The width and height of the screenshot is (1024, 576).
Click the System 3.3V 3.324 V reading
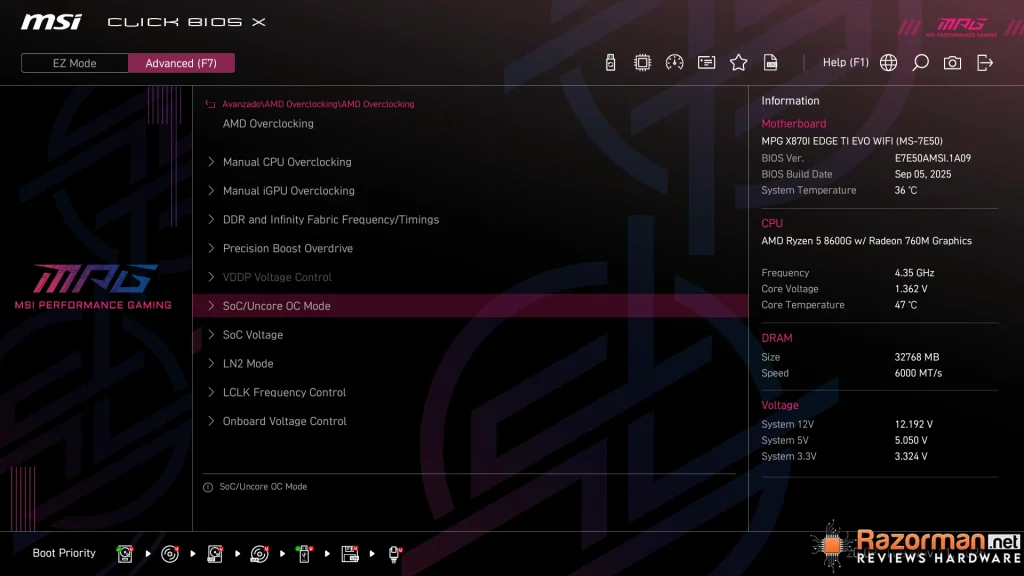pos(911,456)
